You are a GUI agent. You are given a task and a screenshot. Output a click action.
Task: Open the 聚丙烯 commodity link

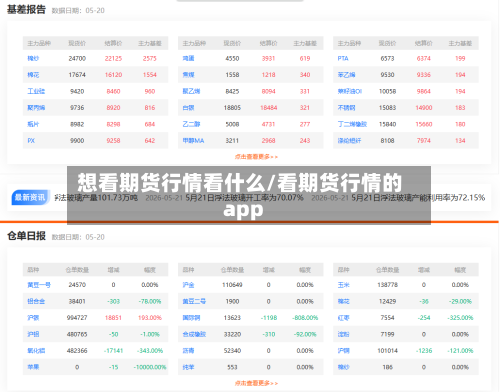(36, 108)
